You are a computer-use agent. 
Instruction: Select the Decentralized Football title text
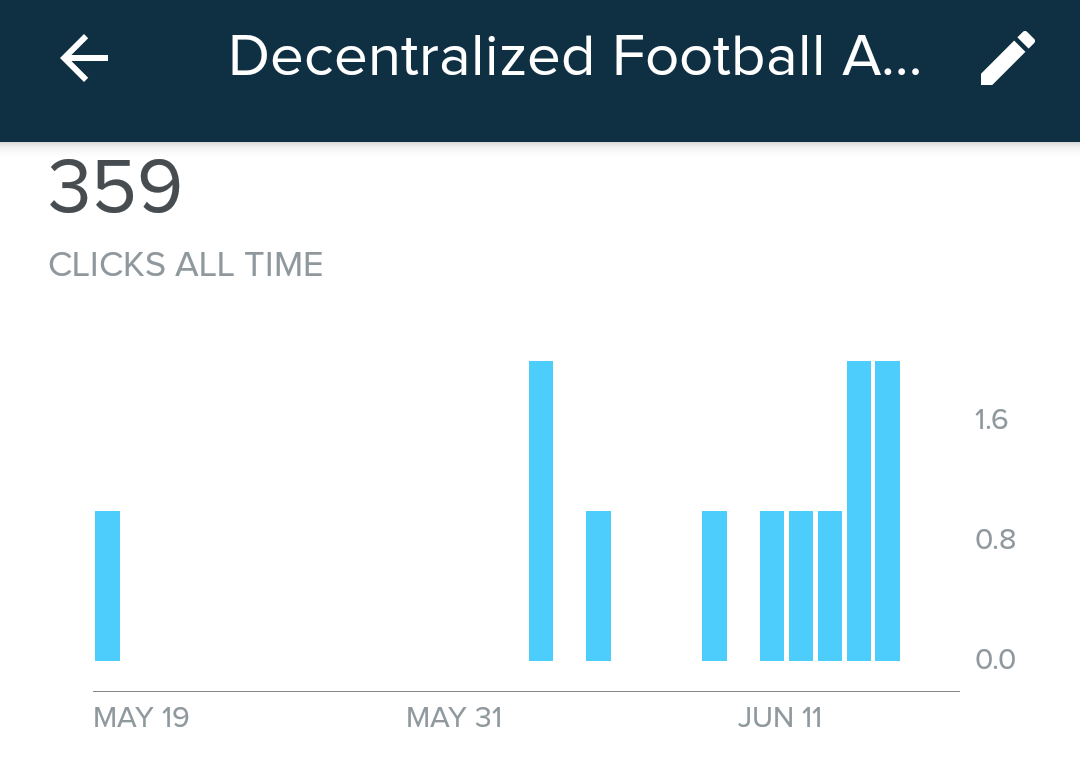point(574,57)
